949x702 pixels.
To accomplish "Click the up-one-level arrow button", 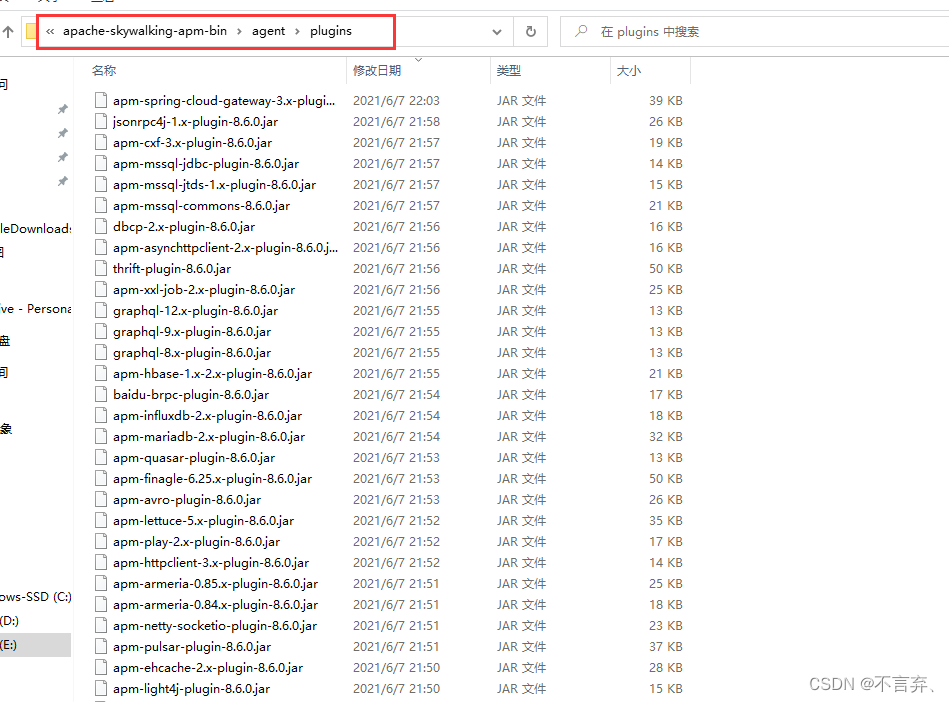I will click(8, 31).
